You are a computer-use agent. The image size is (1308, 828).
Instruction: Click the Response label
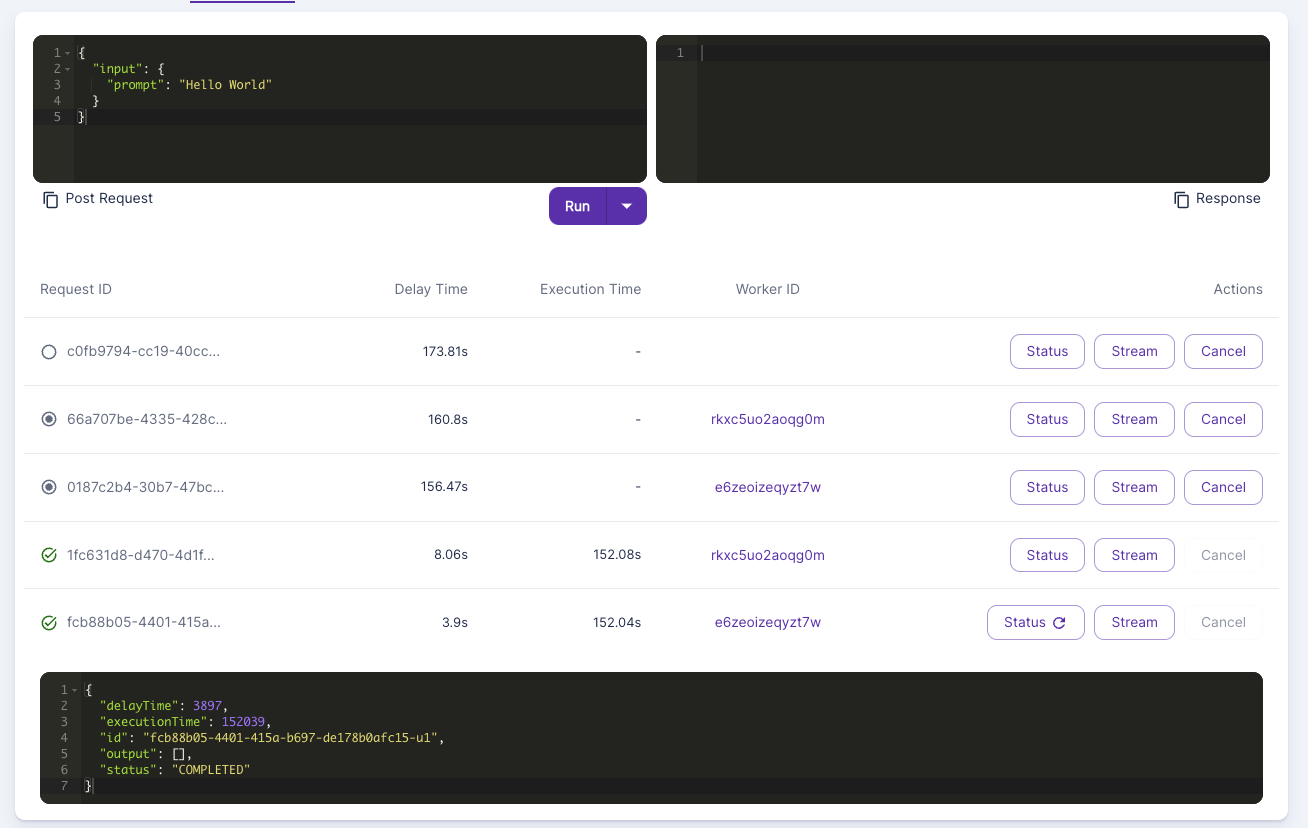1228,199
